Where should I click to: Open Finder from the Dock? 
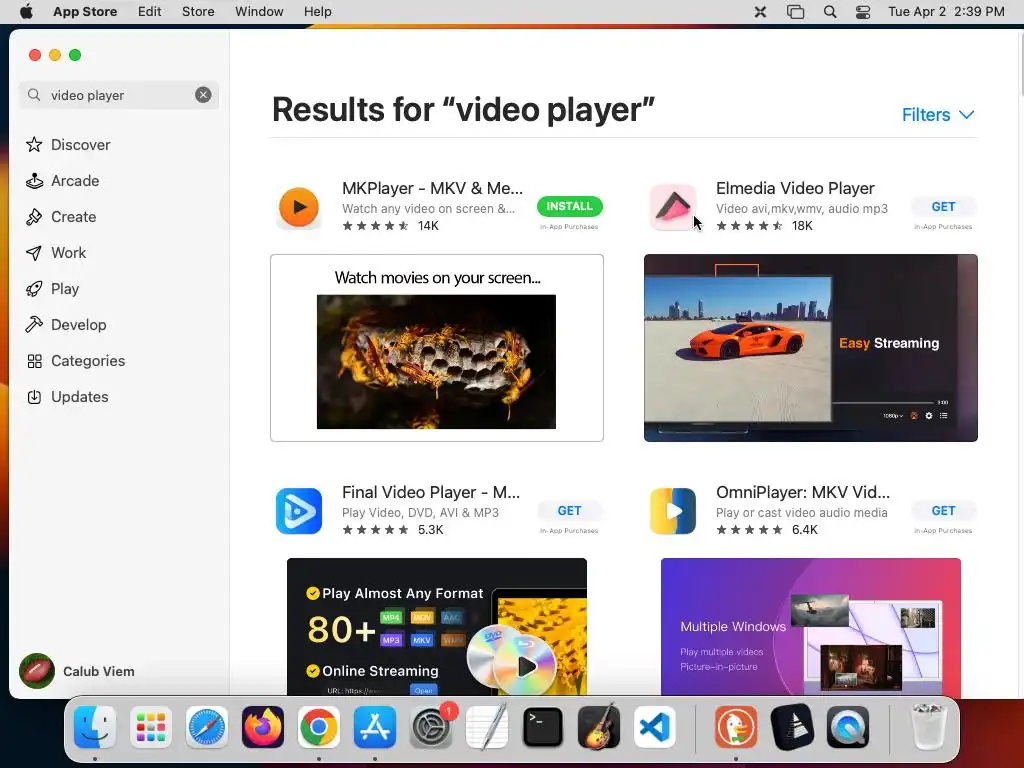tap(95, 727)
